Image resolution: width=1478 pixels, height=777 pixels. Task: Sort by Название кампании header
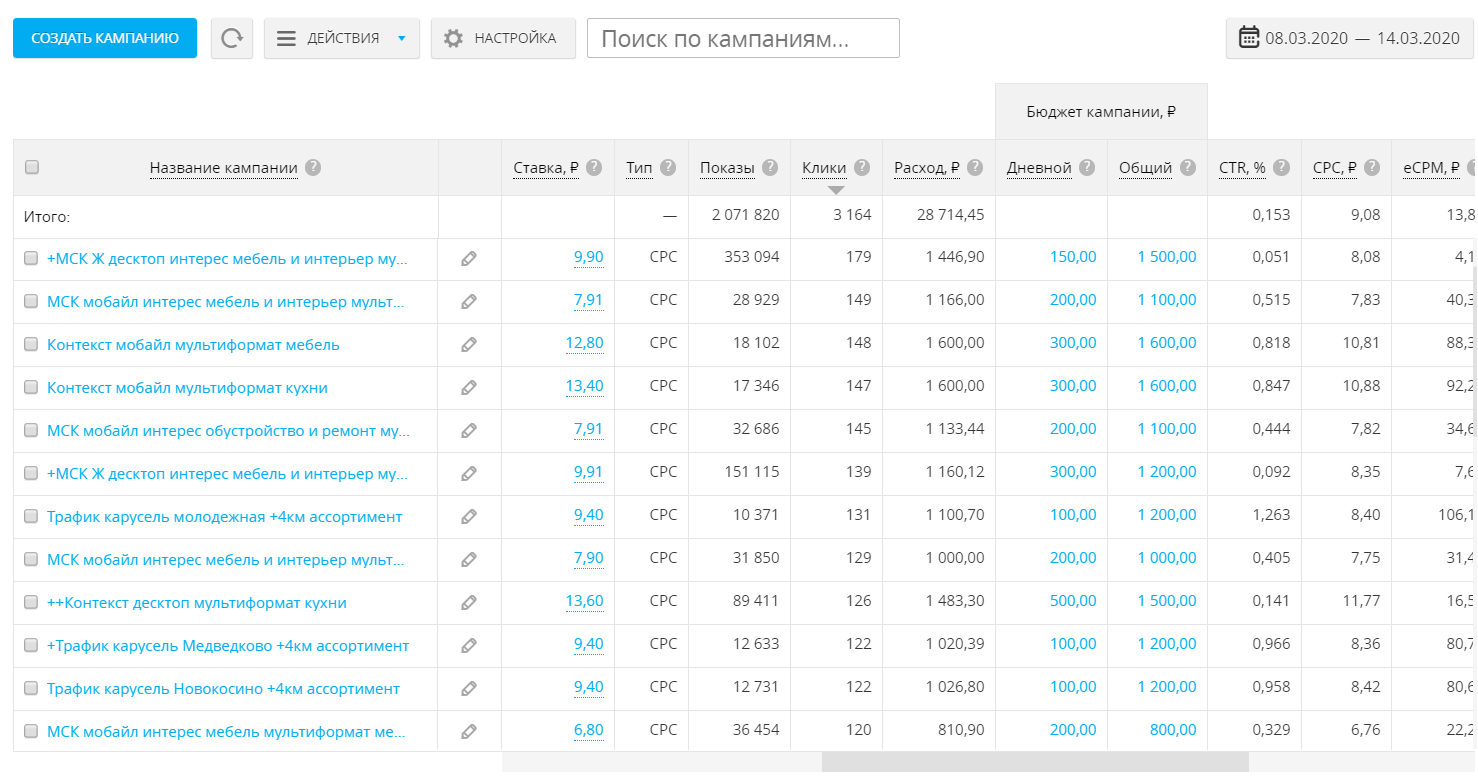(224, 168)
